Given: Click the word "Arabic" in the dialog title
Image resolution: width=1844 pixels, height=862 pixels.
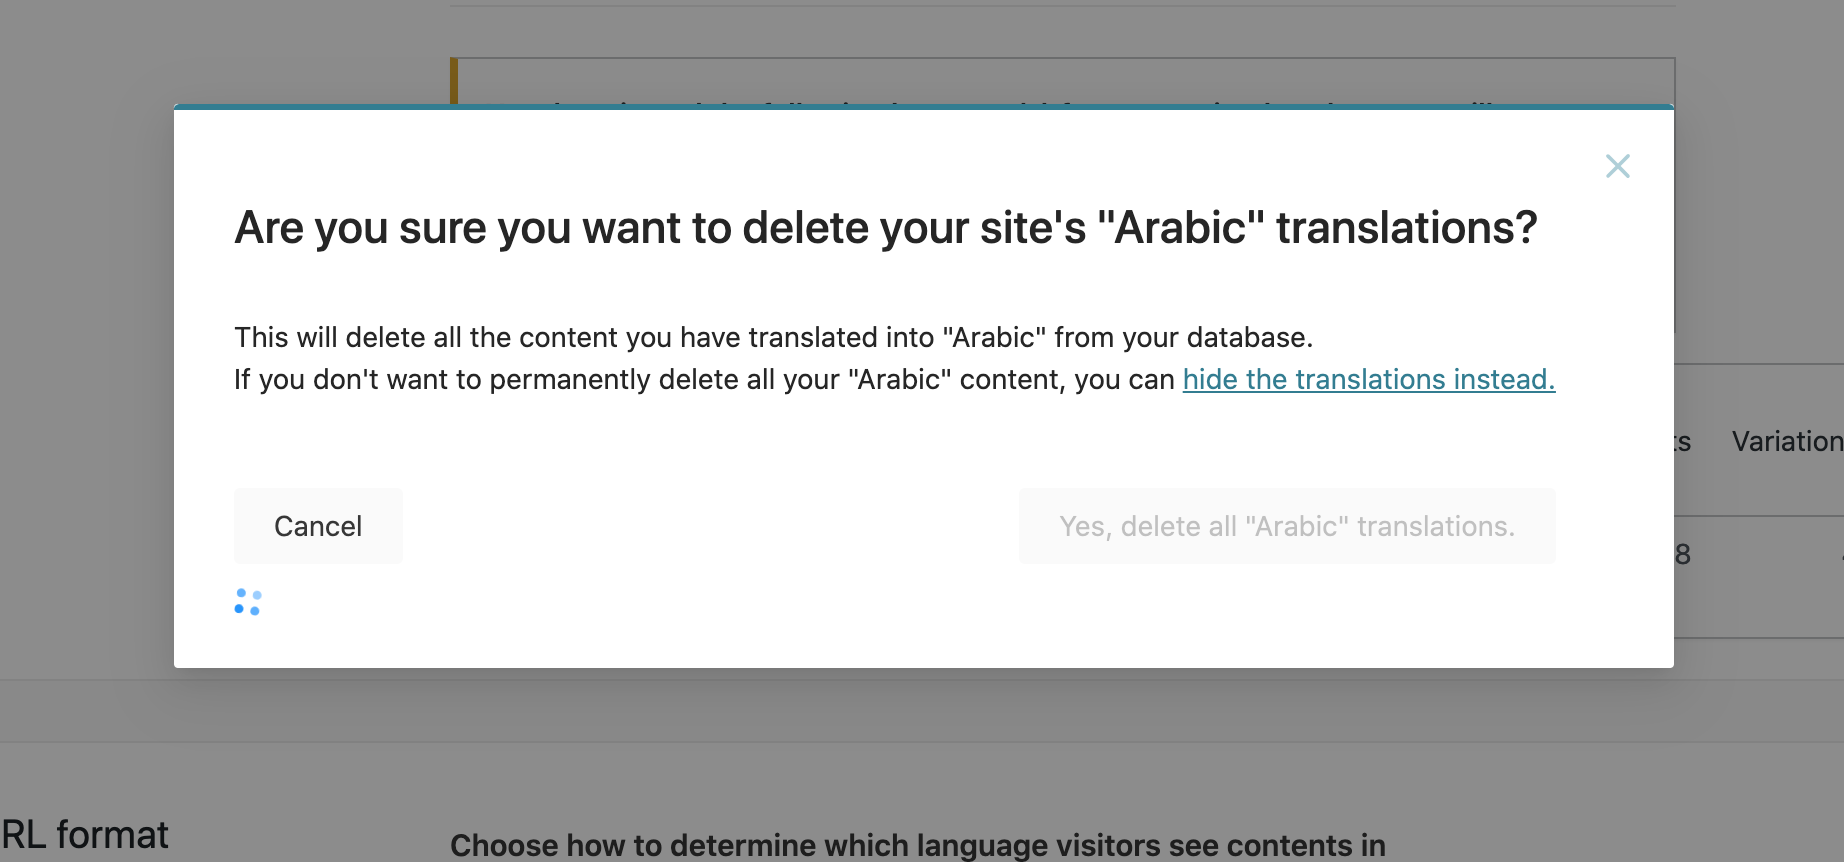Looking at the screenshot, I should click(x=1181, y=228).
